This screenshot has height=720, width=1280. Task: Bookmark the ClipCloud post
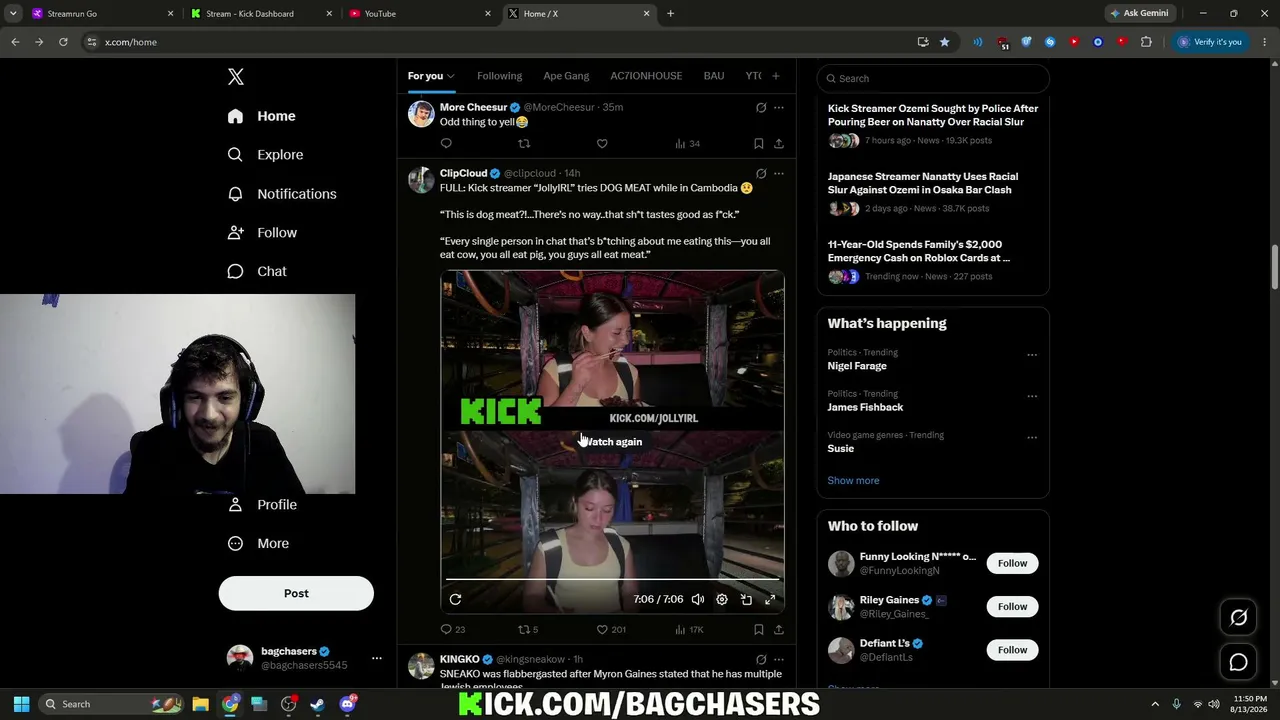click(759, 630)
